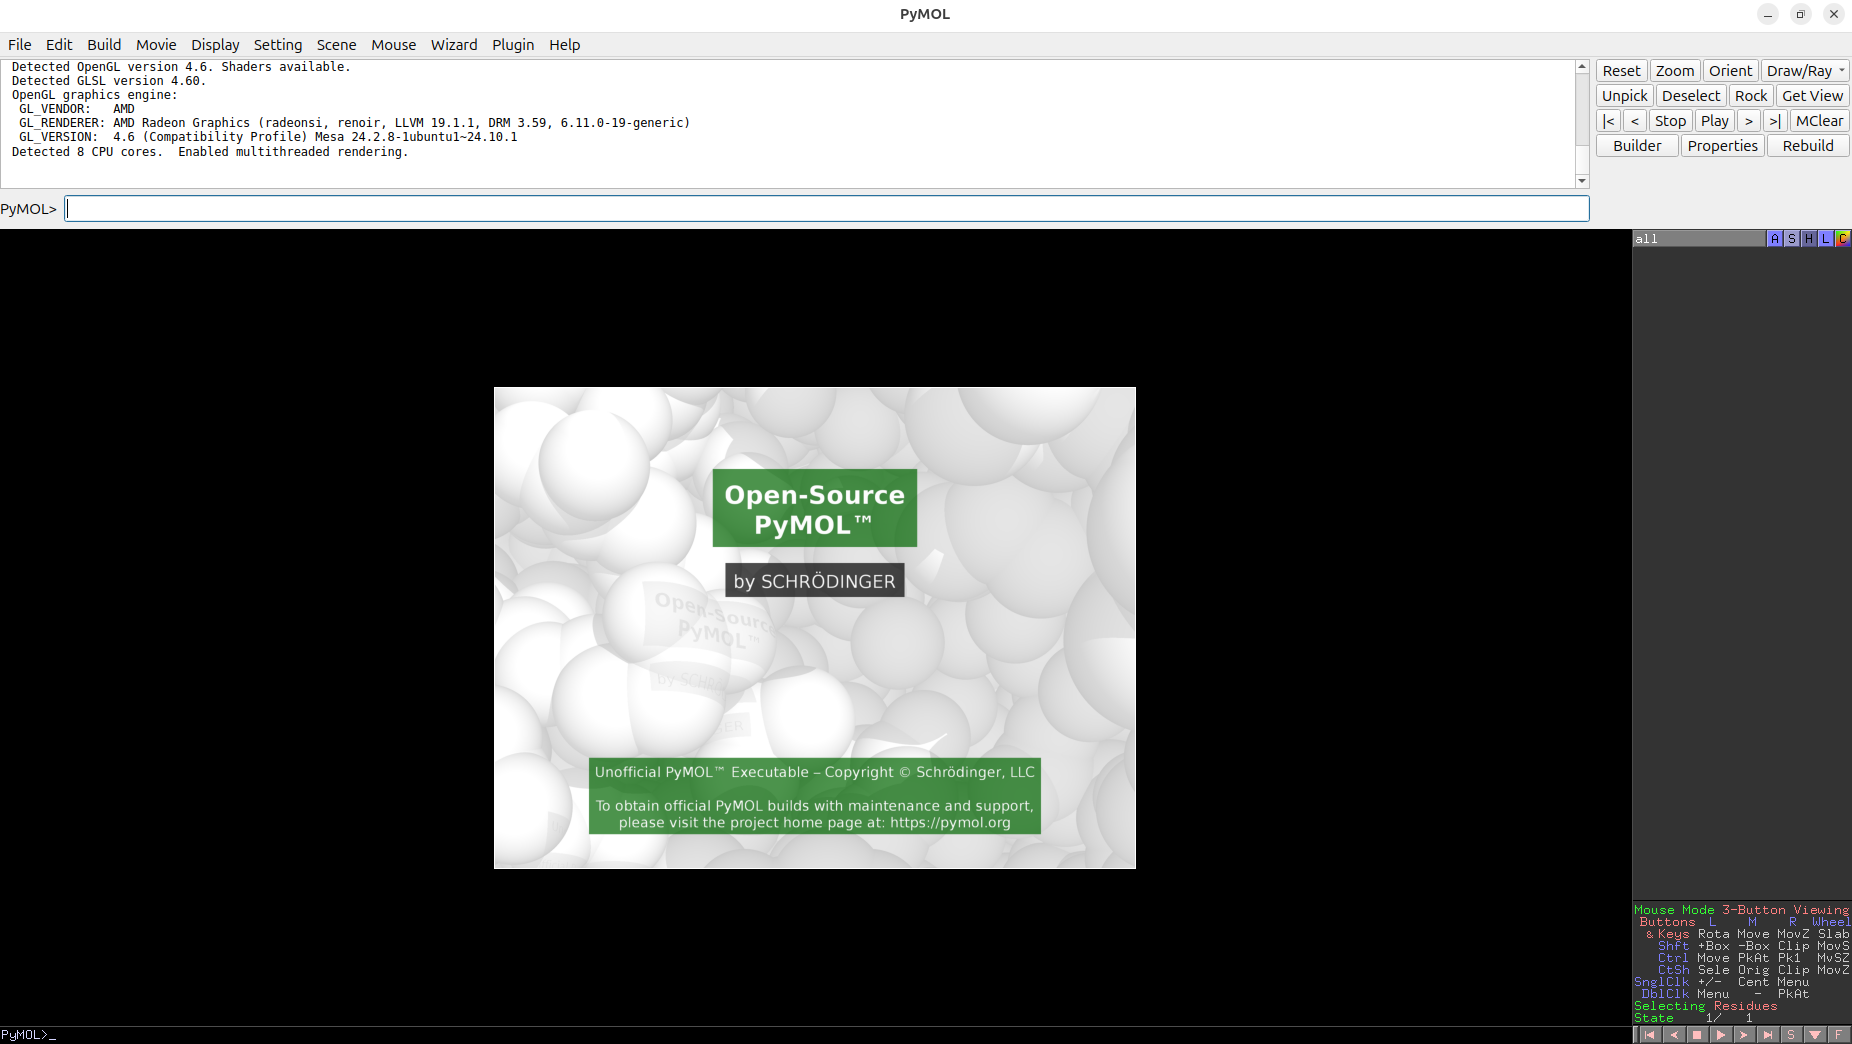Click the Orient button
The height and width of the screenshot is (1044, 1852).
[1730, 71]
